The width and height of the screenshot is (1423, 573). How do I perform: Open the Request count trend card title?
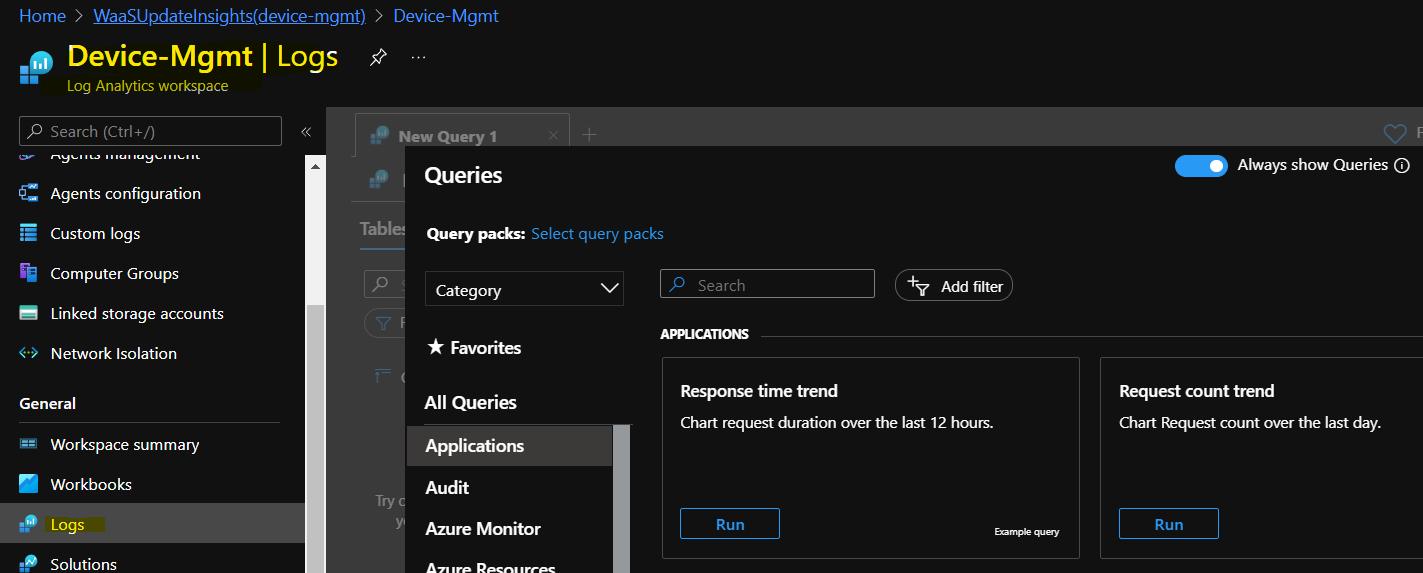point(1197,391)
